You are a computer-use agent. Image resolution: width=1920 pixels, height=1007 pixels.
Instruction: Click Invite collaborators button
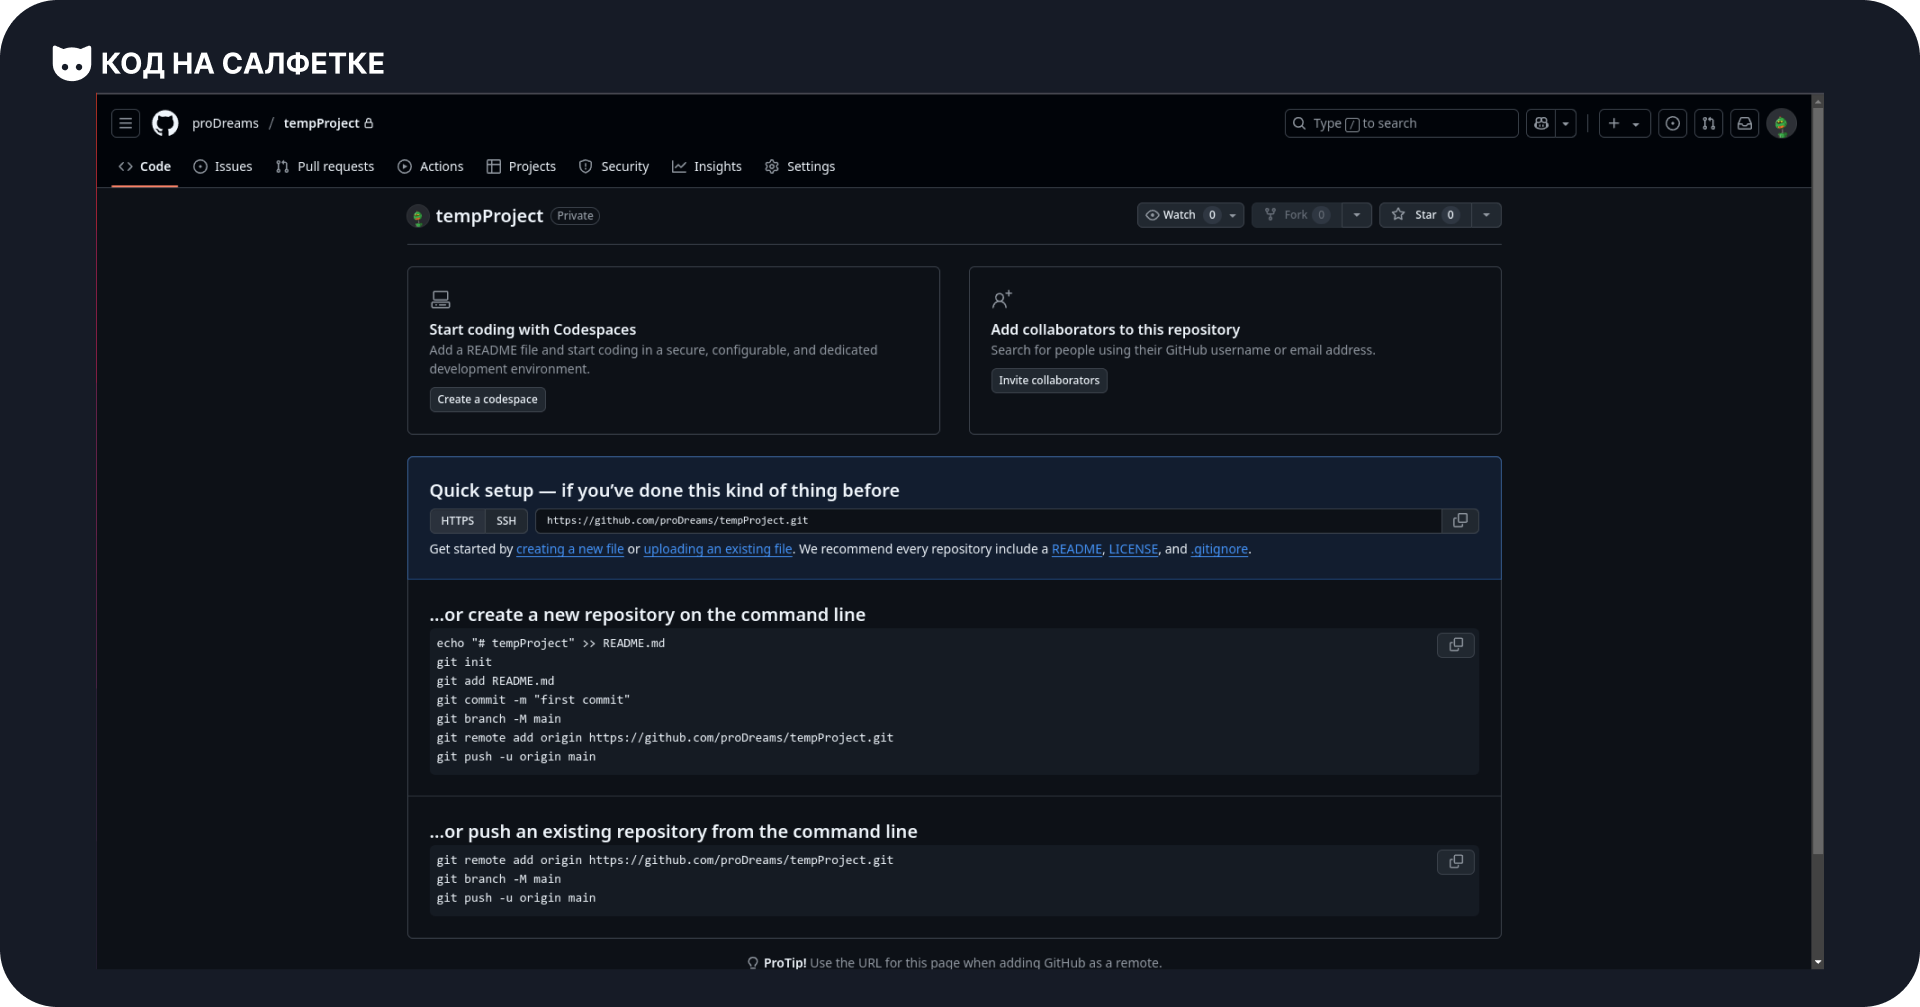[1049, 380]
